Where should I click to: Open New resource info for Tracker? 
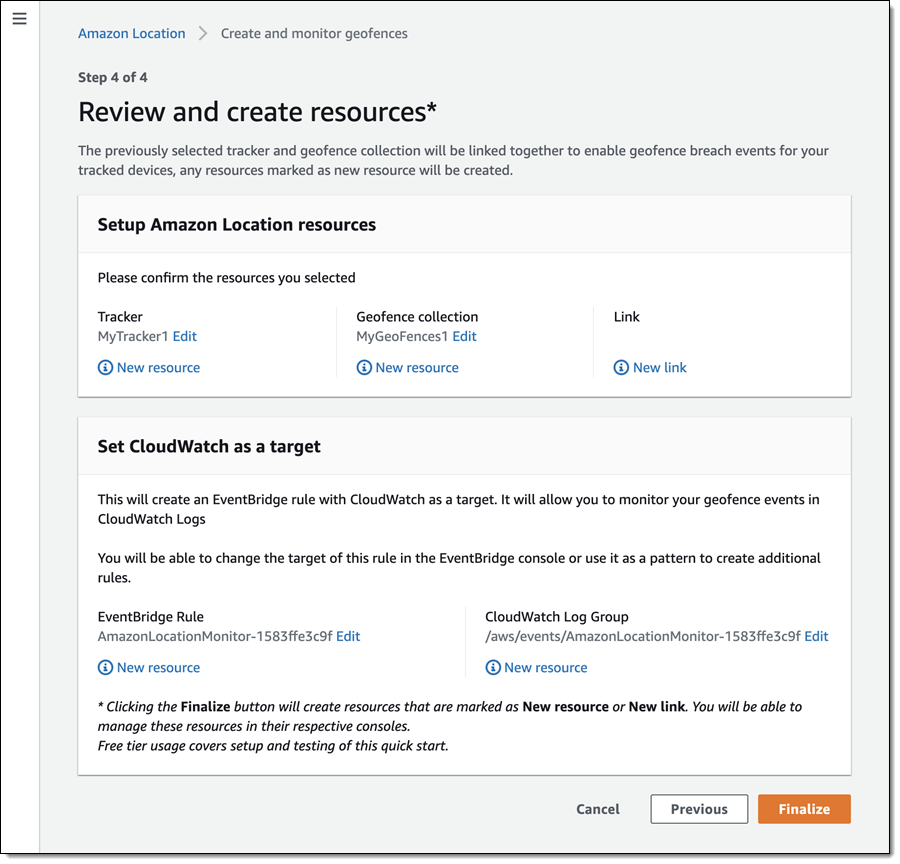158,368
